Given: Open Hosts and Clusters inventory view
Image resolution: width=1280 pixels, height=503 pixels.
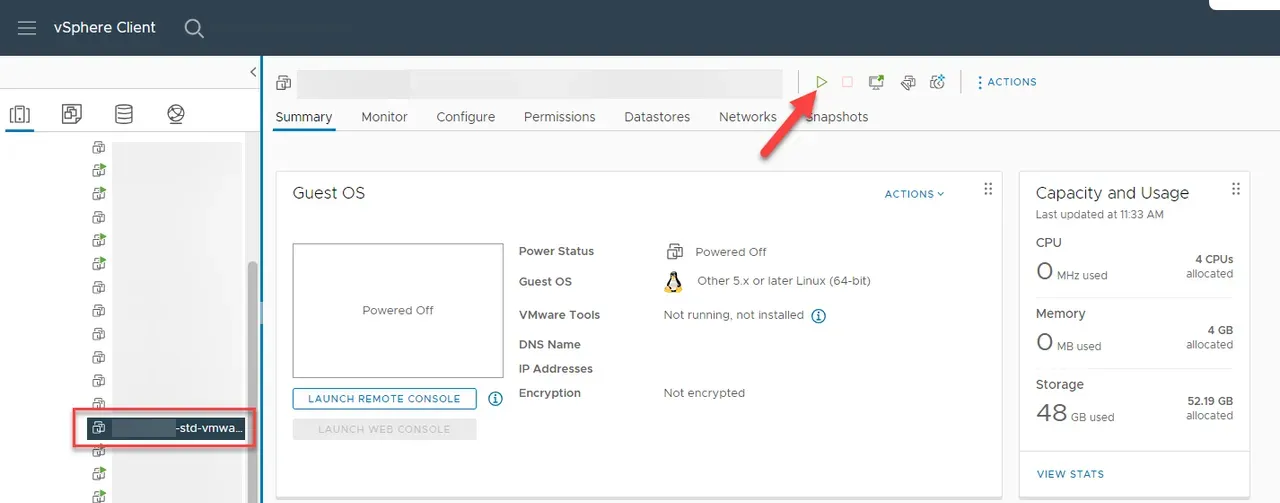Looking at the screenshot, I should [19, 114].
